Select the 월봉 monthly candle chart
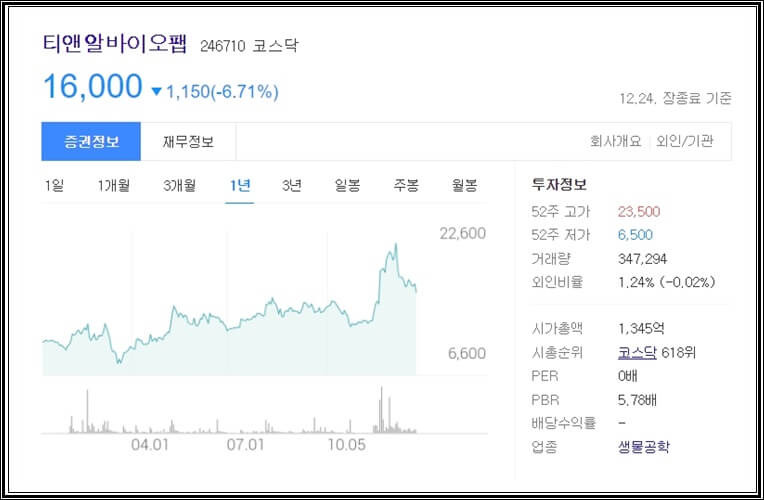Image resolution: width=764 pixels, height=500 pixels. coord(464,185)
